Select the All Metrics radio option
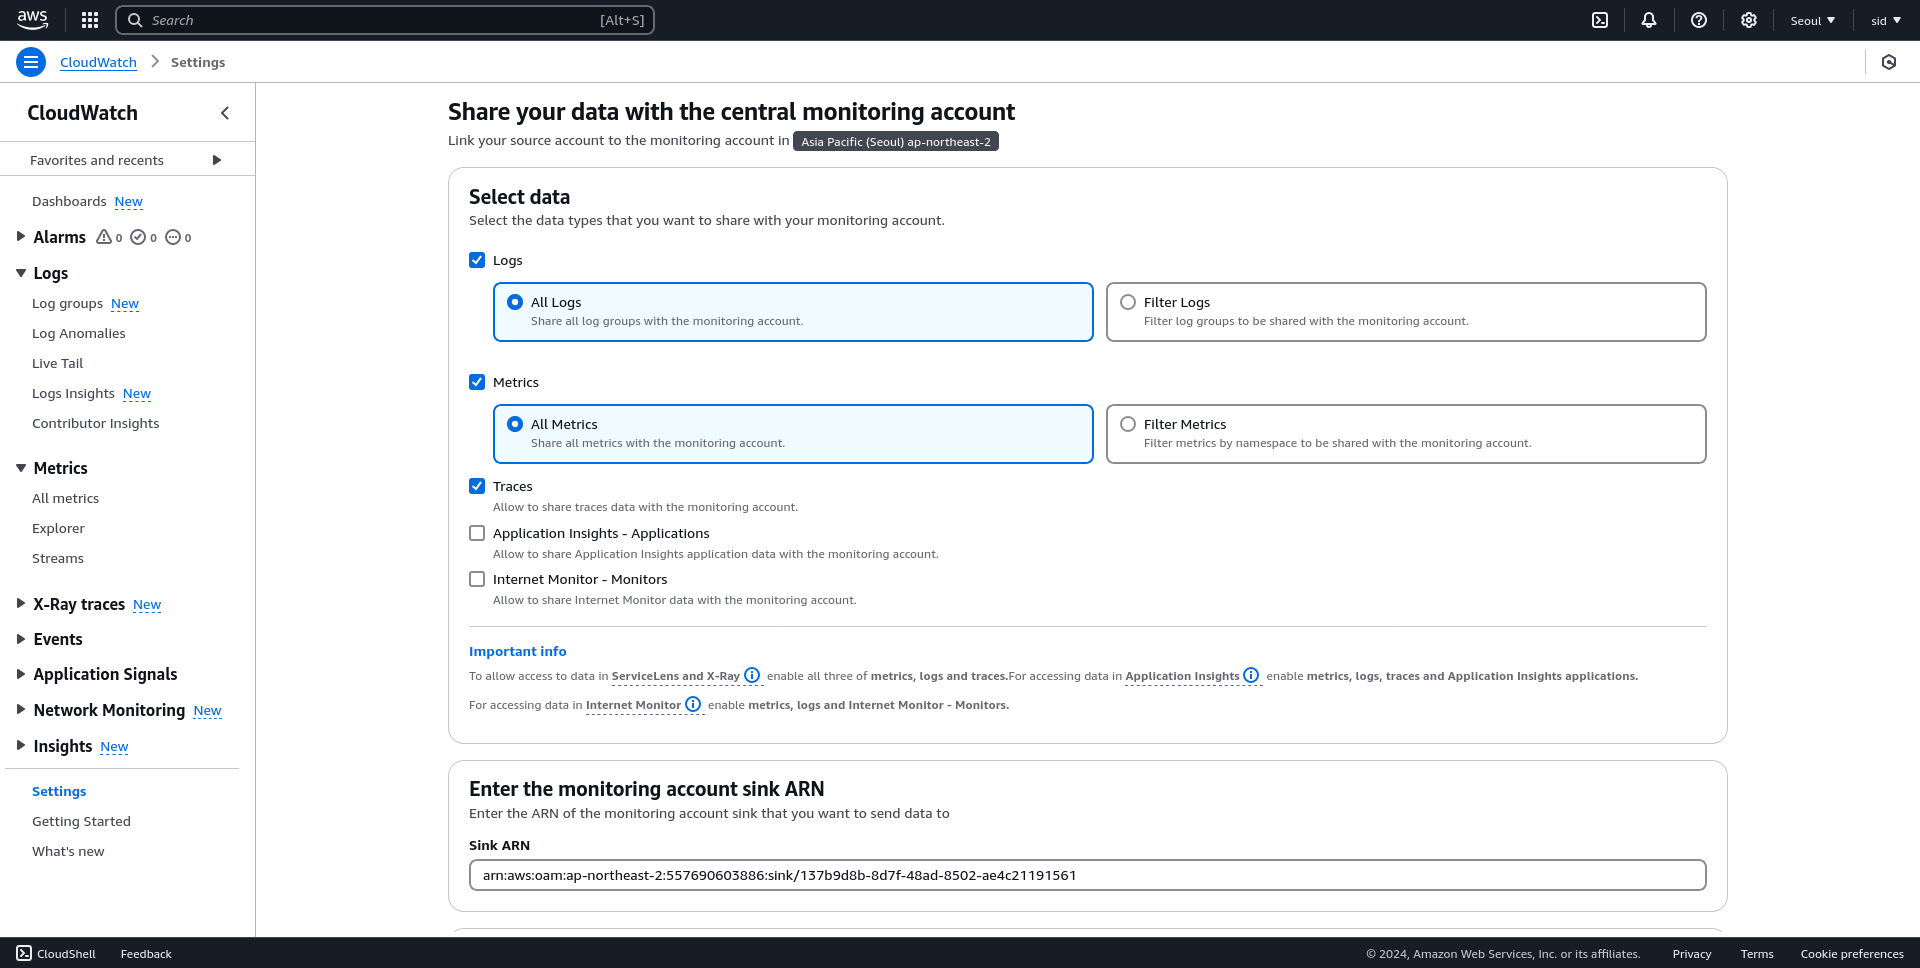 click(515, 424)
